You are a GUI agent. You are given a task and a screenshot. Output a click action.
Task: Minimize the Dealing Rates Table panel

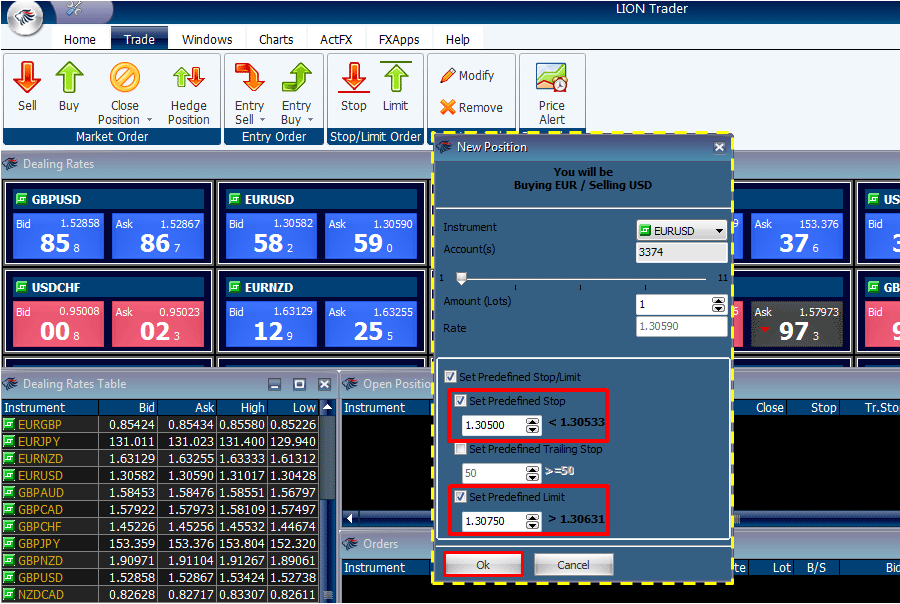tap(274, 385)
